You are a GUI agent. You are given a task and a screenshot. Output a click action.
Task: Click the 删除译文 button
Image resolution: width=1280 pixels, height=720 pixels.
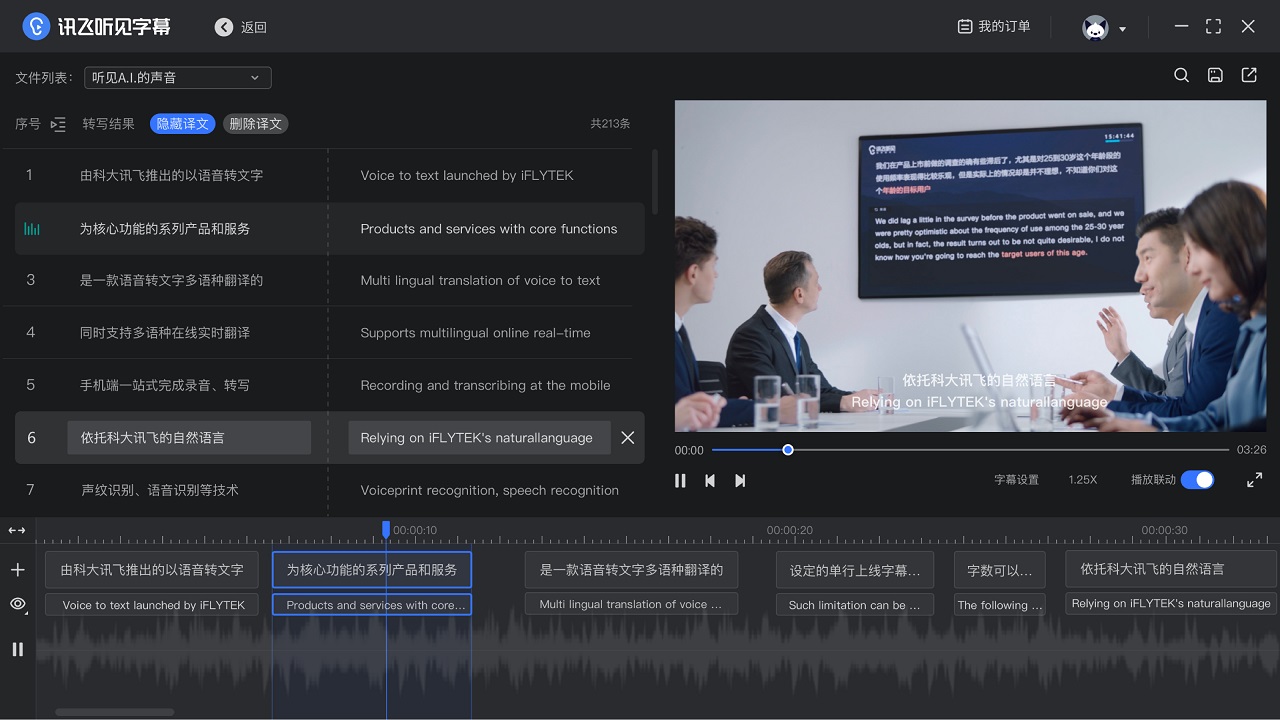pyautogui.click(x=255, y=124)
